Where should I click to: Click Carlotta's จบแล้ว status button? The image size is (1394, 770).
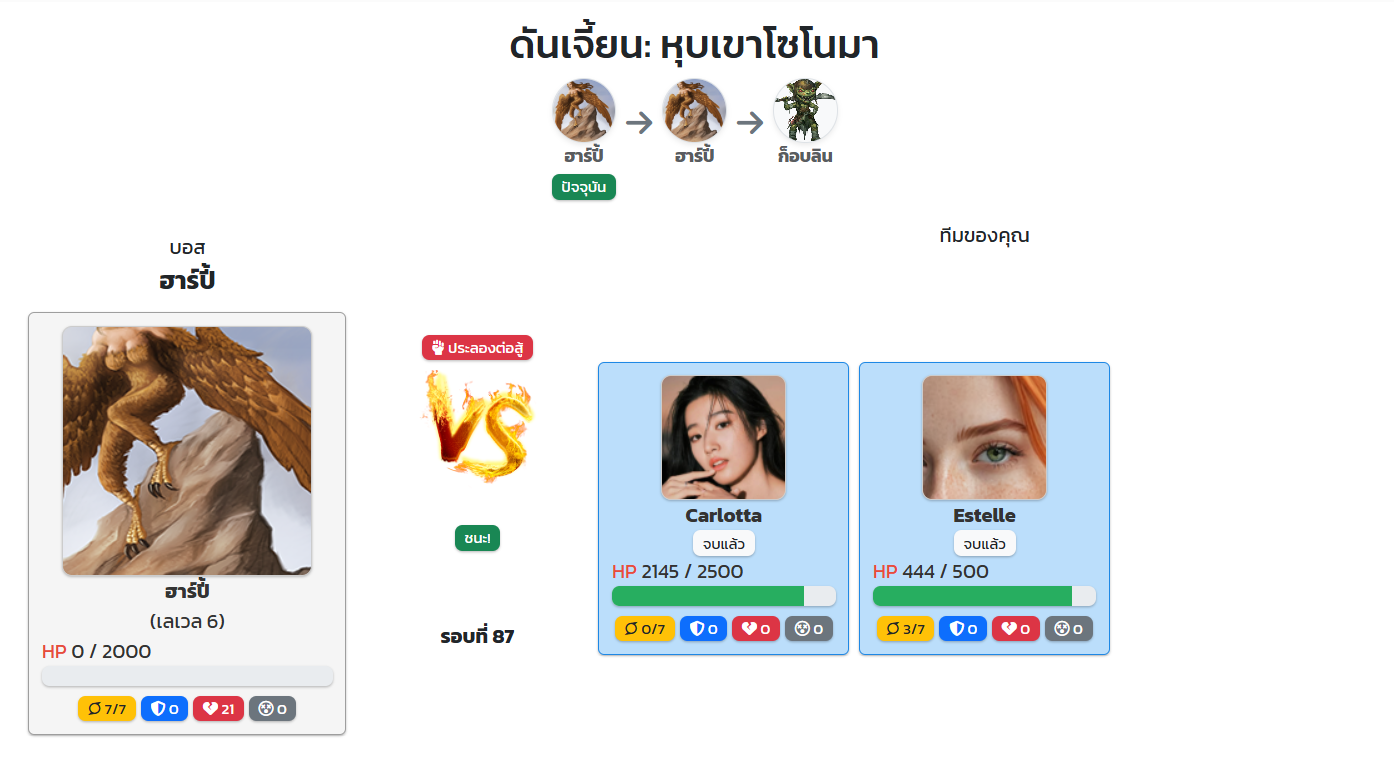tap(724, 543)
